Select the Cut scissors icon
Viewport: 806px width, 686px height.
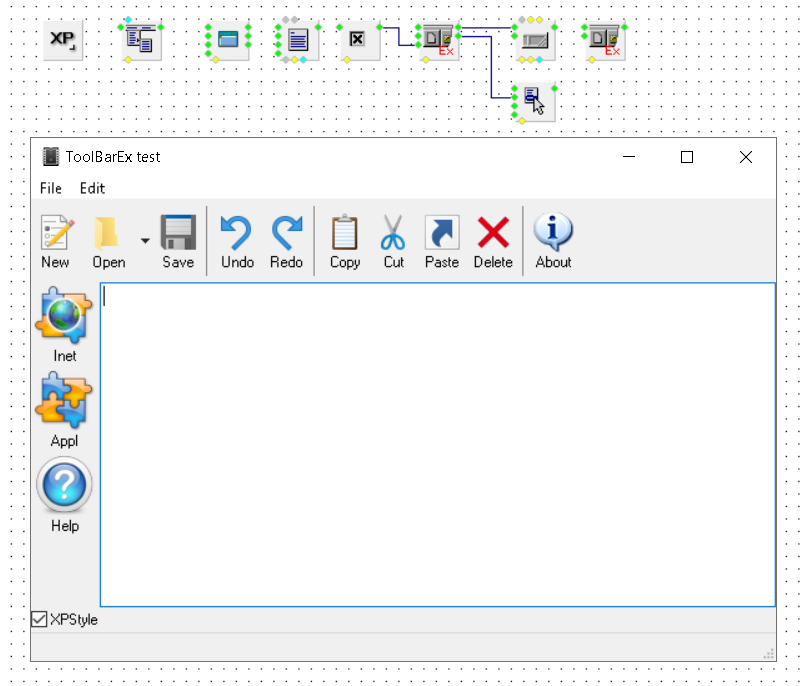[393, 233]
